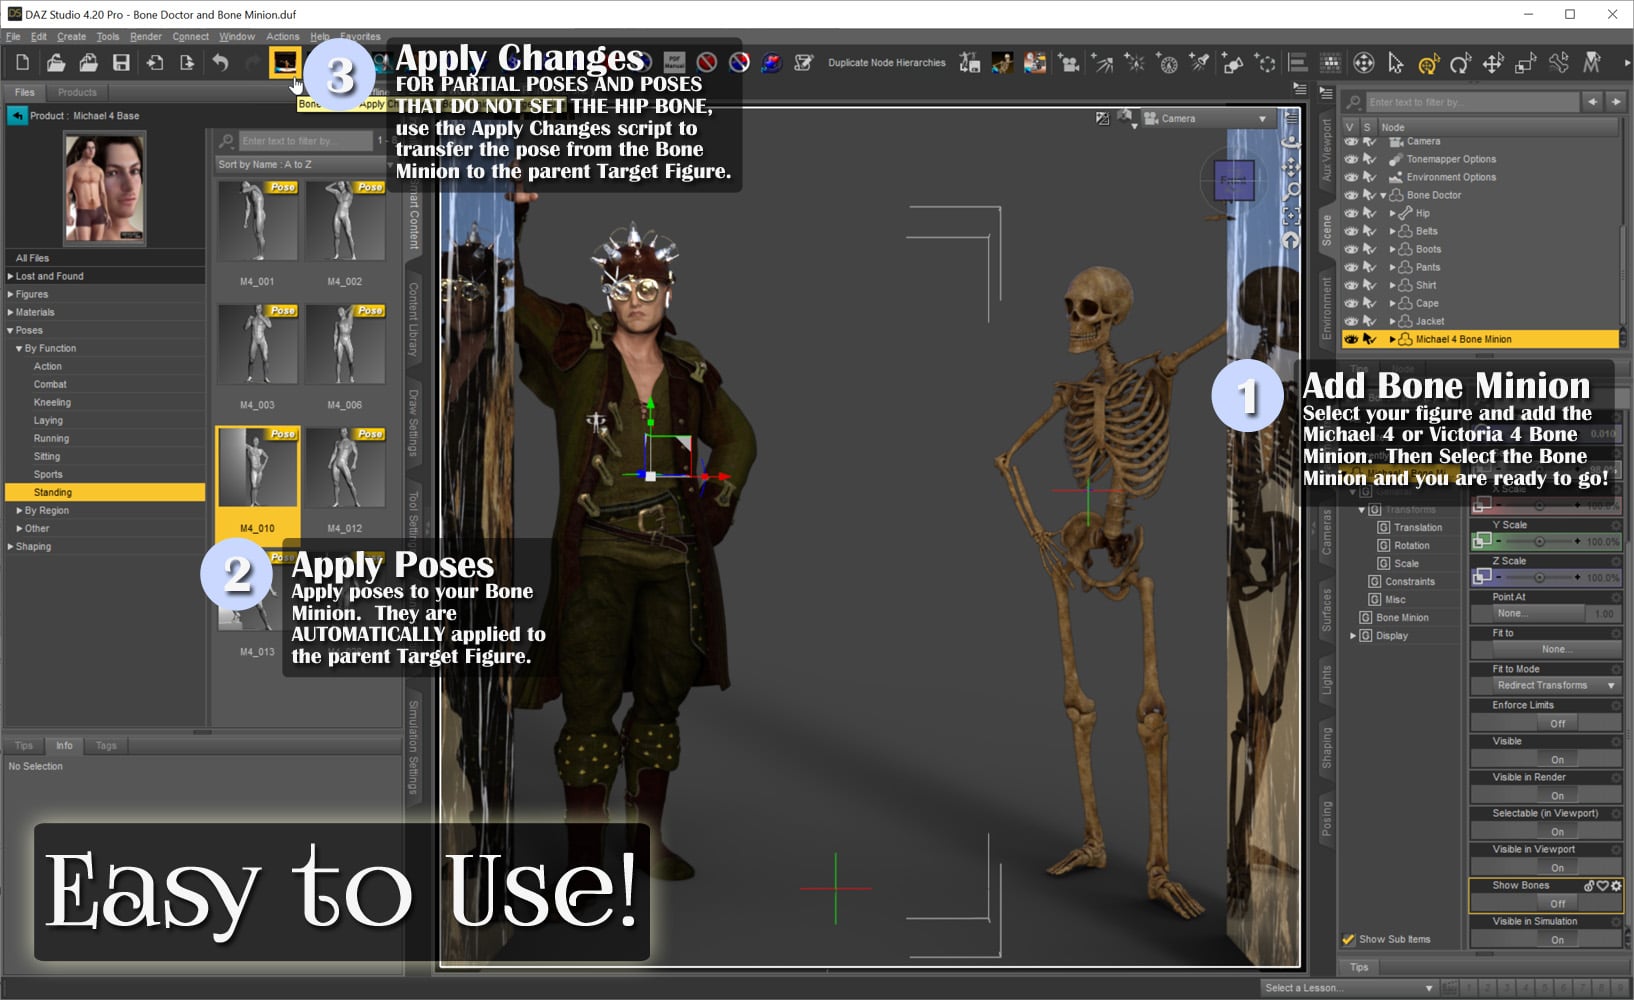
Task: Click the Save icon in the toolbar
Action: point(121,62)
